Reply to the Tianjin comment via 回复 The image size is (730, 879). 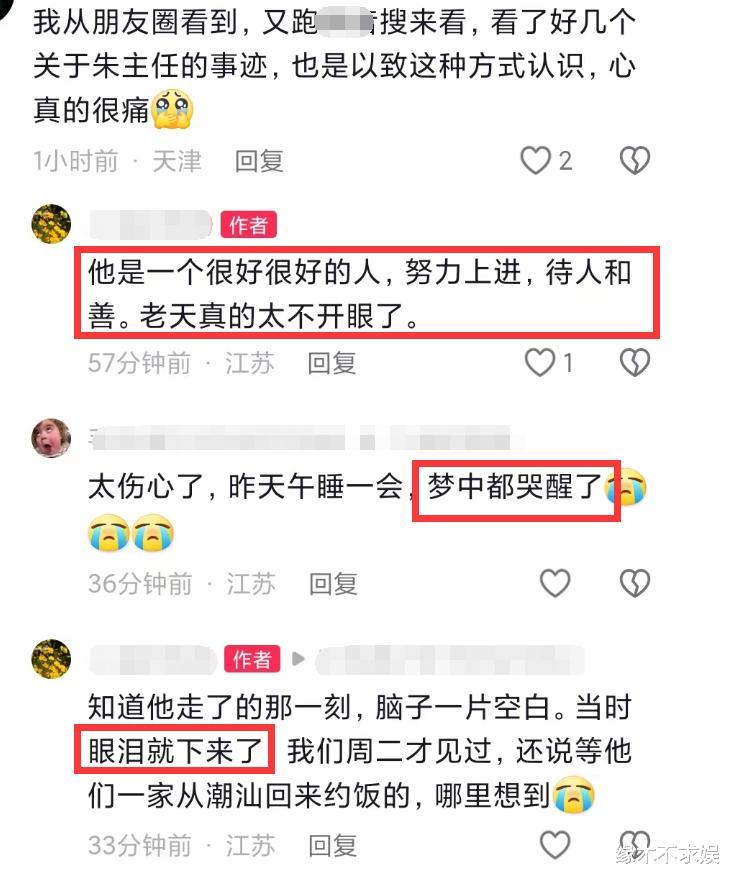(259, 161)
